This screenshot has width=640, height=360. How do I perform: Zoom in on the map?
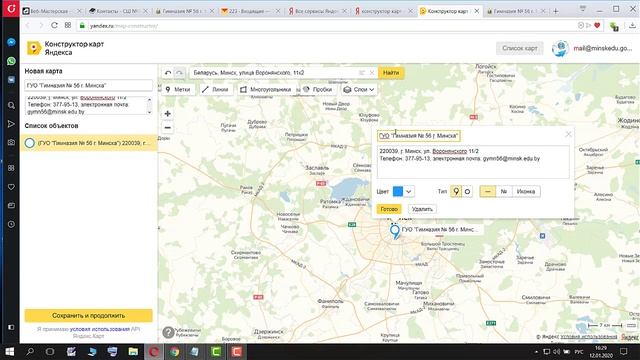click(x=167, y=114)
